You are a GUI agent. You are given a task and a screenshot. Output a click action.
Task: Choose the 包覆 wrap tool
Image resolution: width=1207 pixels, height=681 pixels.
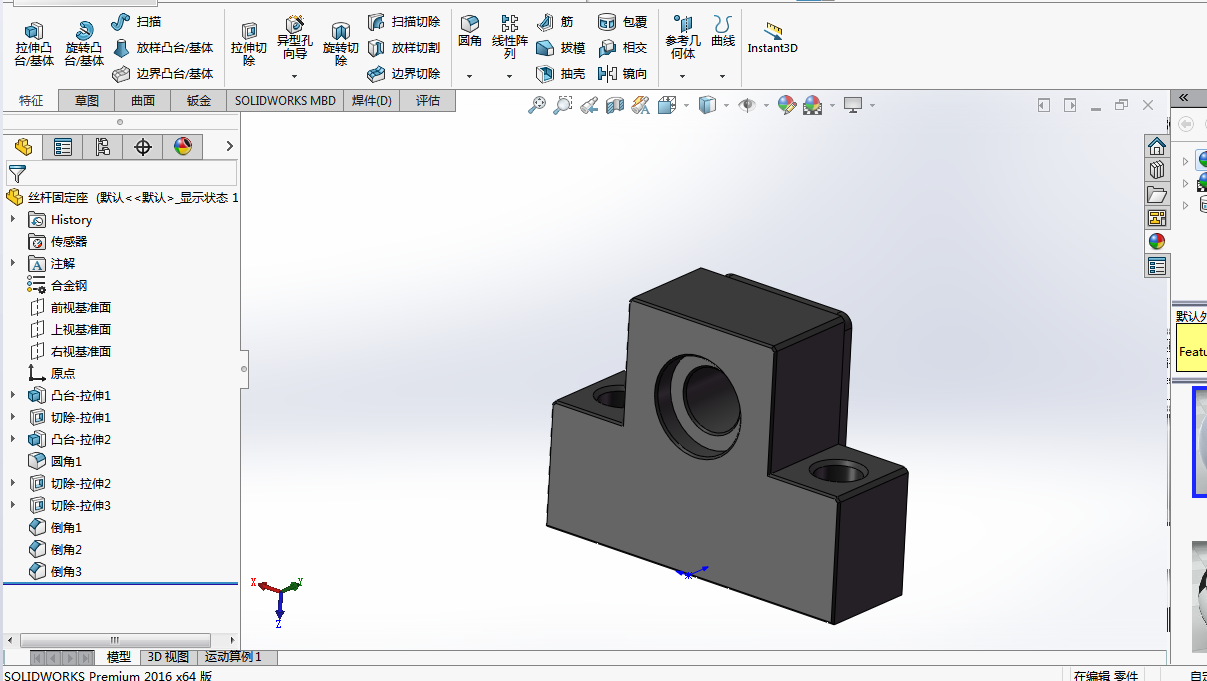pos(622,21)
